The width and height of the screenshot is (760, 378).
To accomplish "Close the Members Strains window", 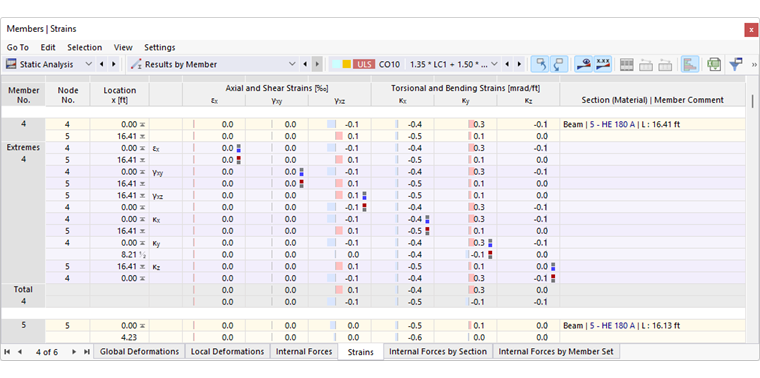I will point(751,30).
